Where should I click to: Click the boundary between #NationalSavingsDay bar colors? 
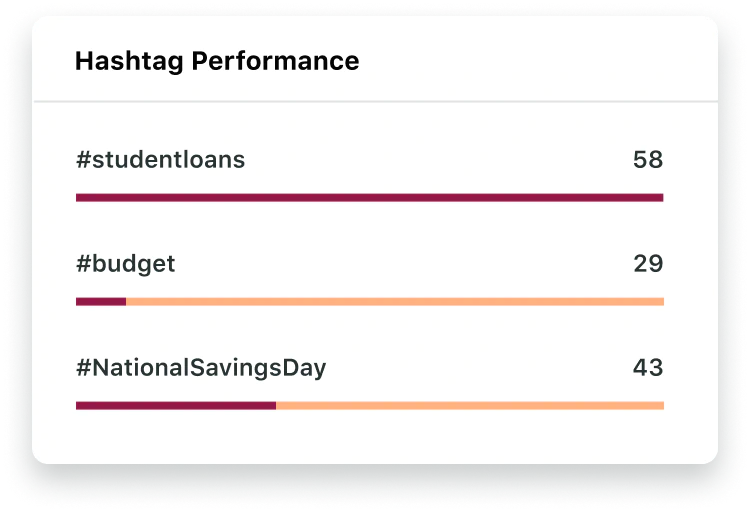276,406
